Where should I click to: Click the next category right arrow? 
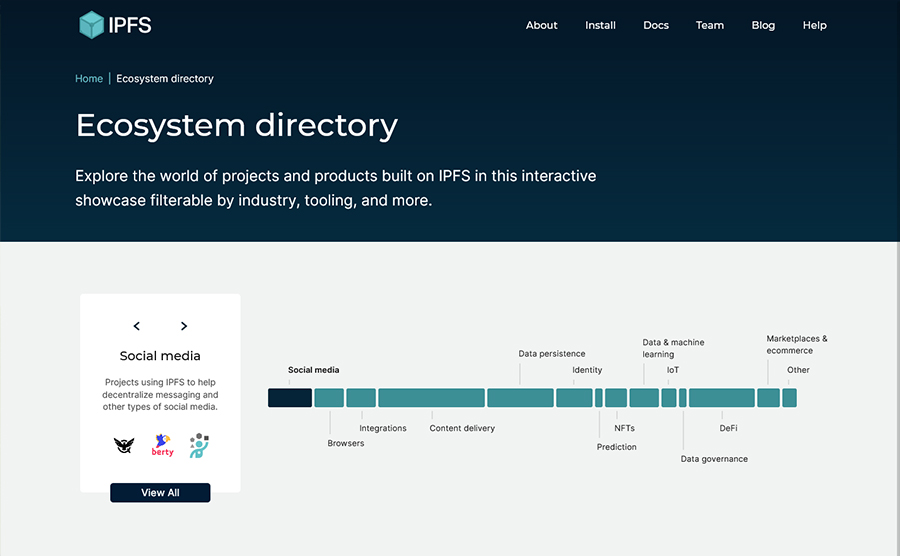(x=184, y=326)
